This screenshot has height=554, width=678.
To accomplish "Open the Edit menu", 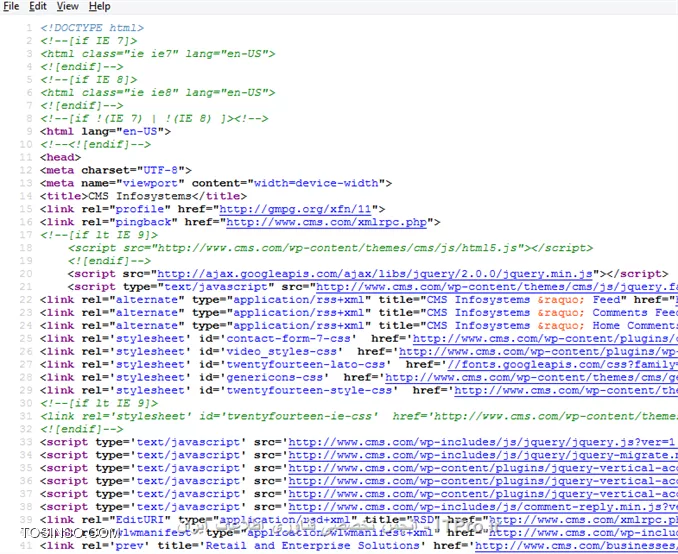I will [38, 6].
